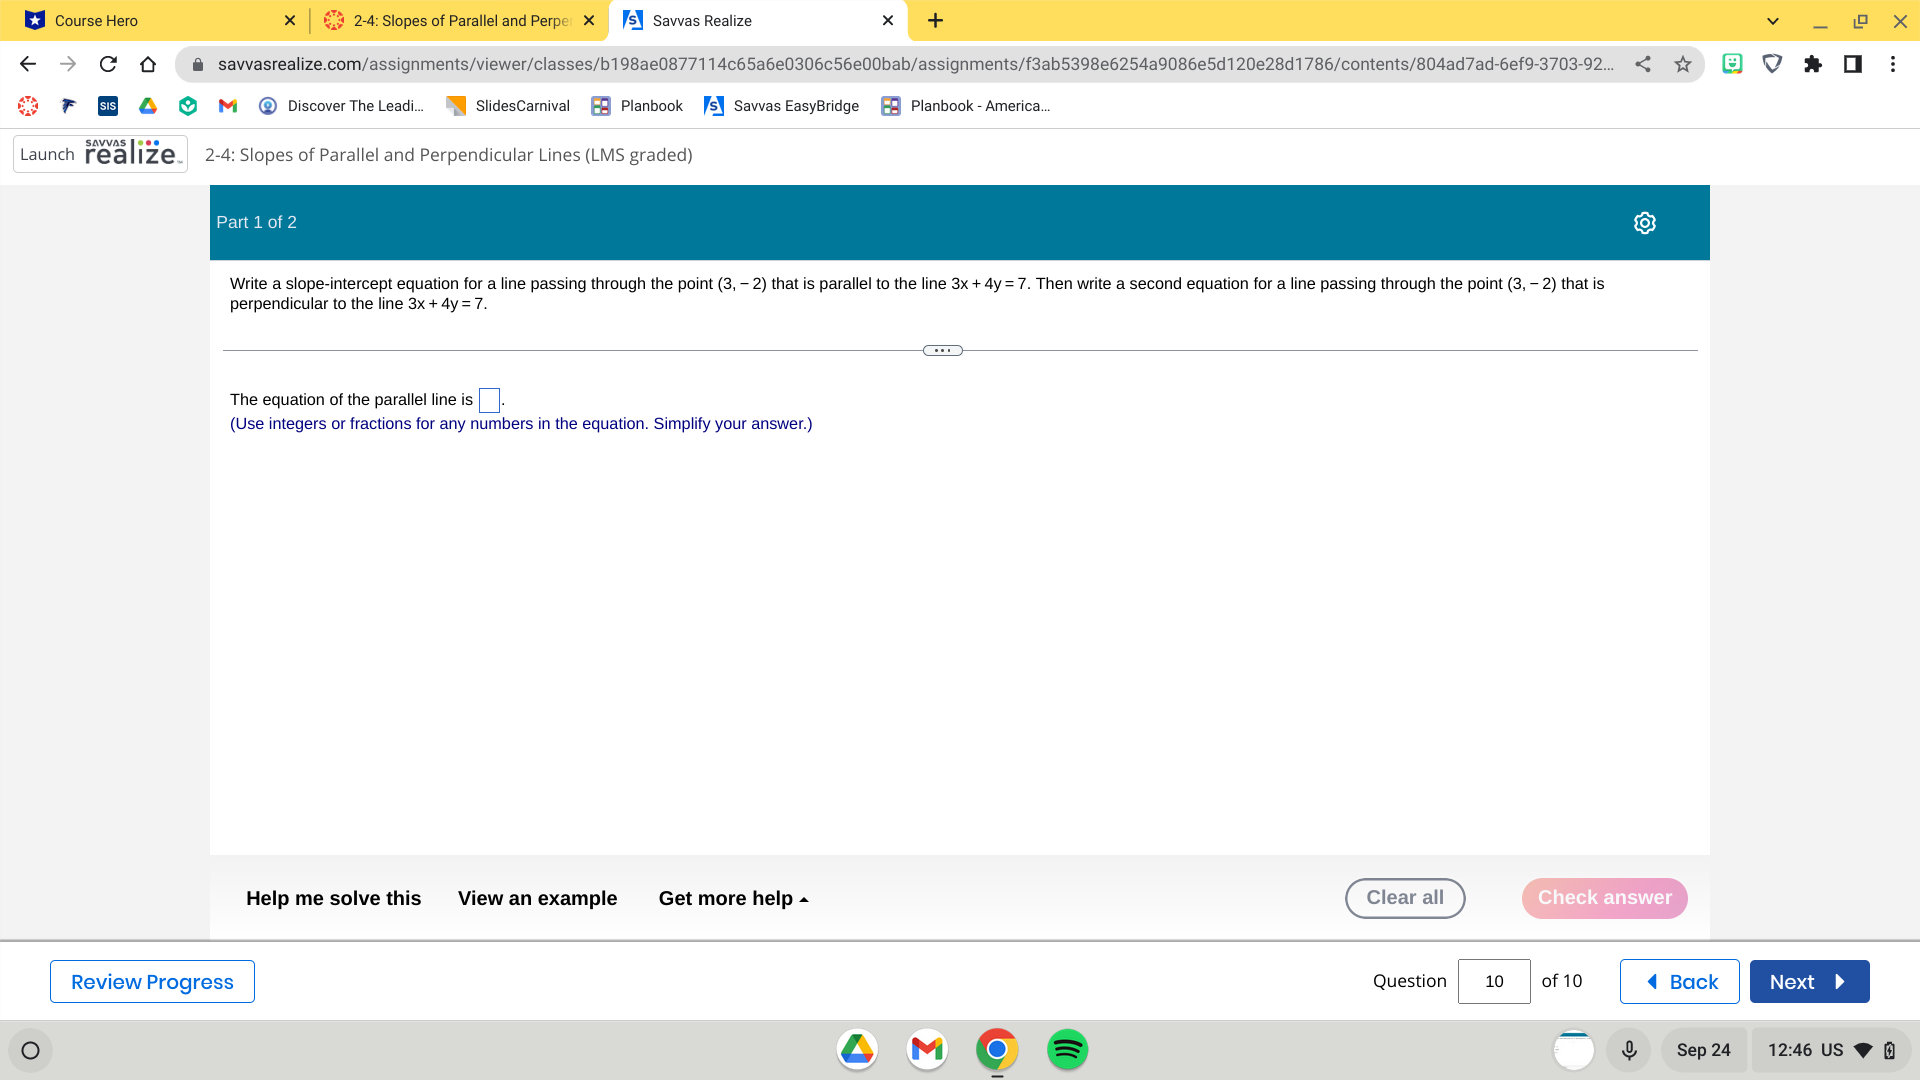Image resolution: width=1920 pixels, height=1080 pixels.
Task: Open the question settings gear in Part 1 header
Action: [x=1645, y=222]
